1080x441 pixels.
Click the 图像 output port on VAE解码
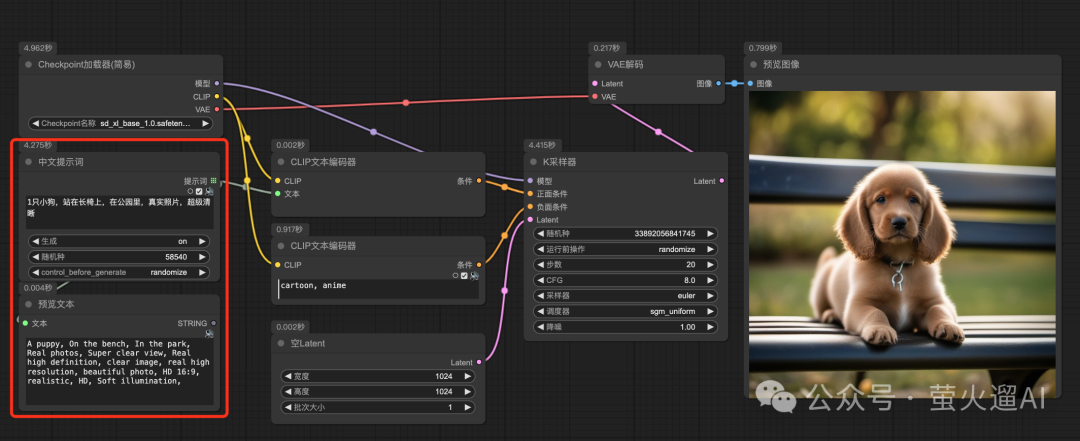click(718, 83)
